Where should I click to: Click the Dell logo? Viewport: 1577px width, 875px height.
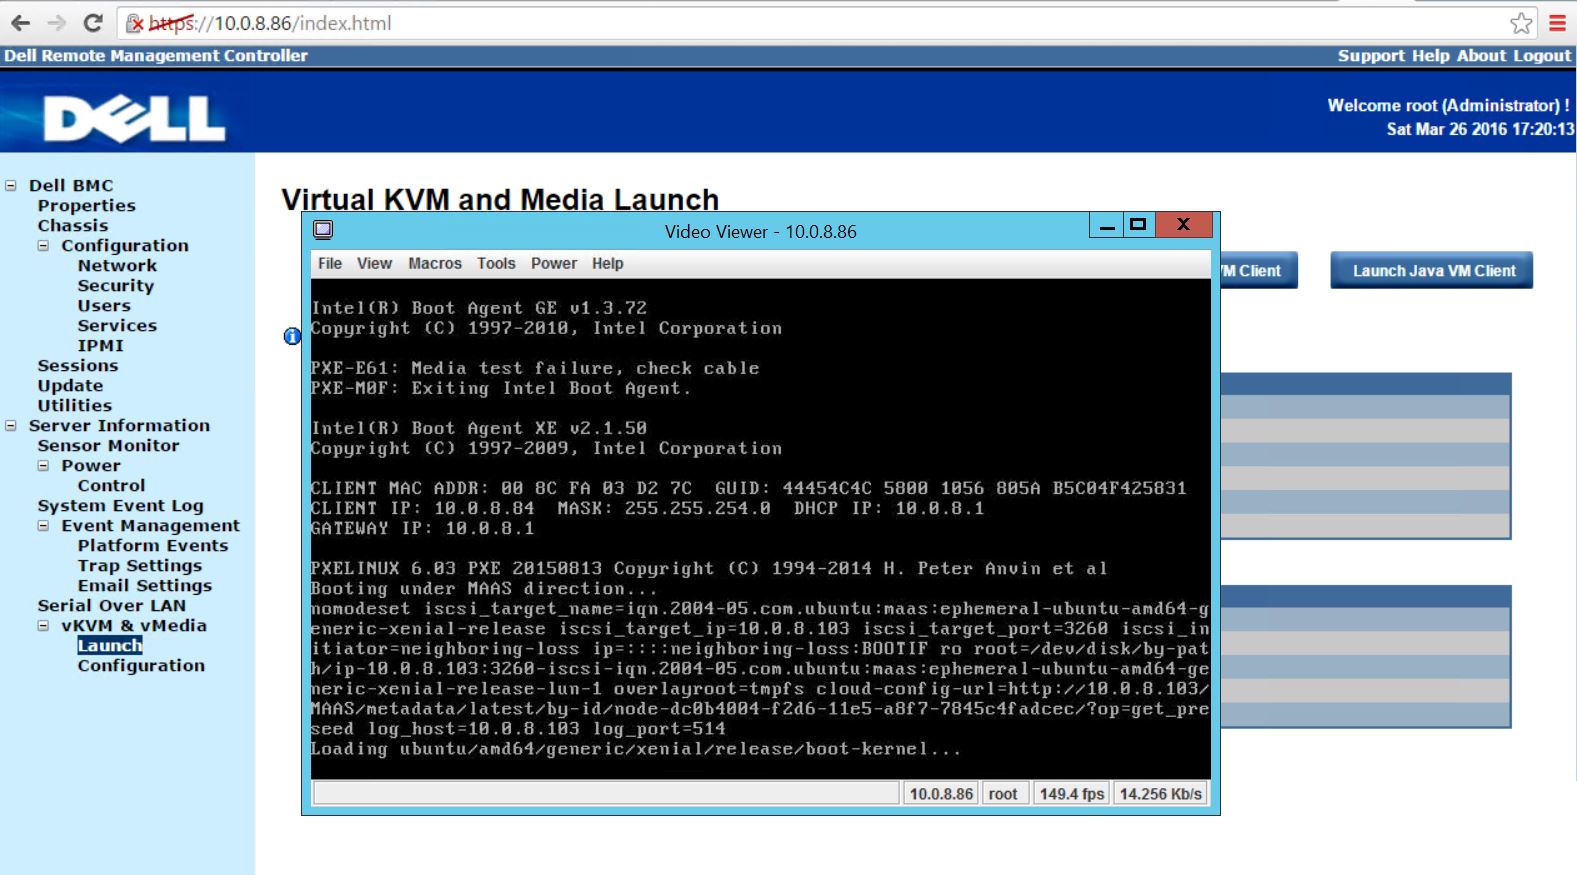(x=134, y=119)
